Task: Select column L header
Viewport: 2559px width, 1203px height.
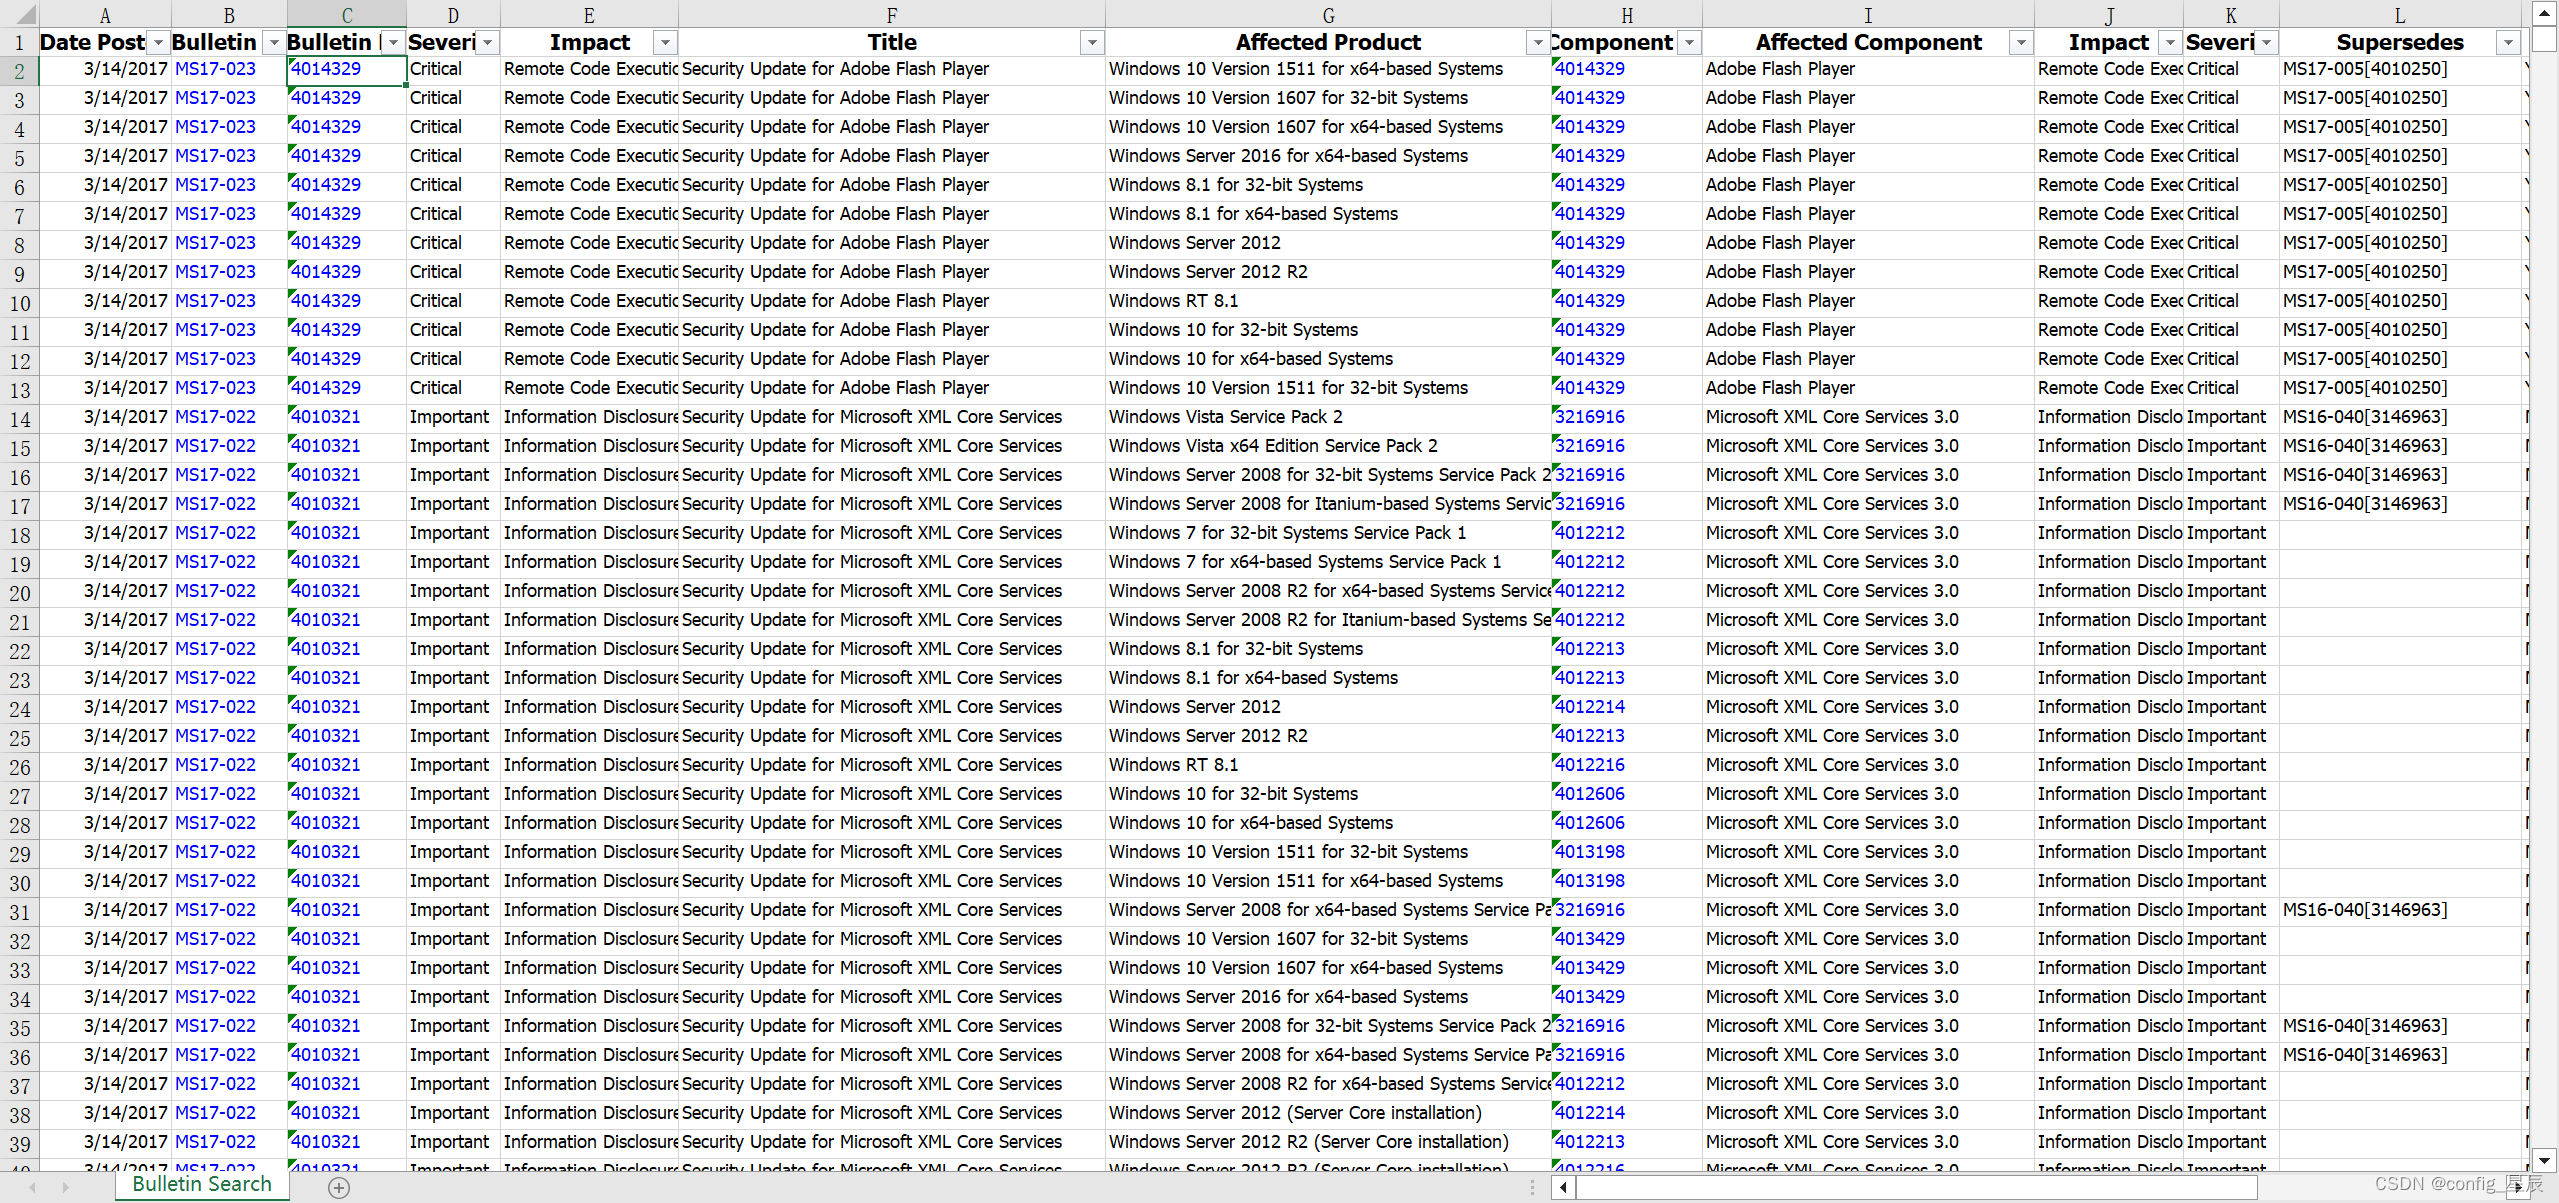Action: (2399, 15)
